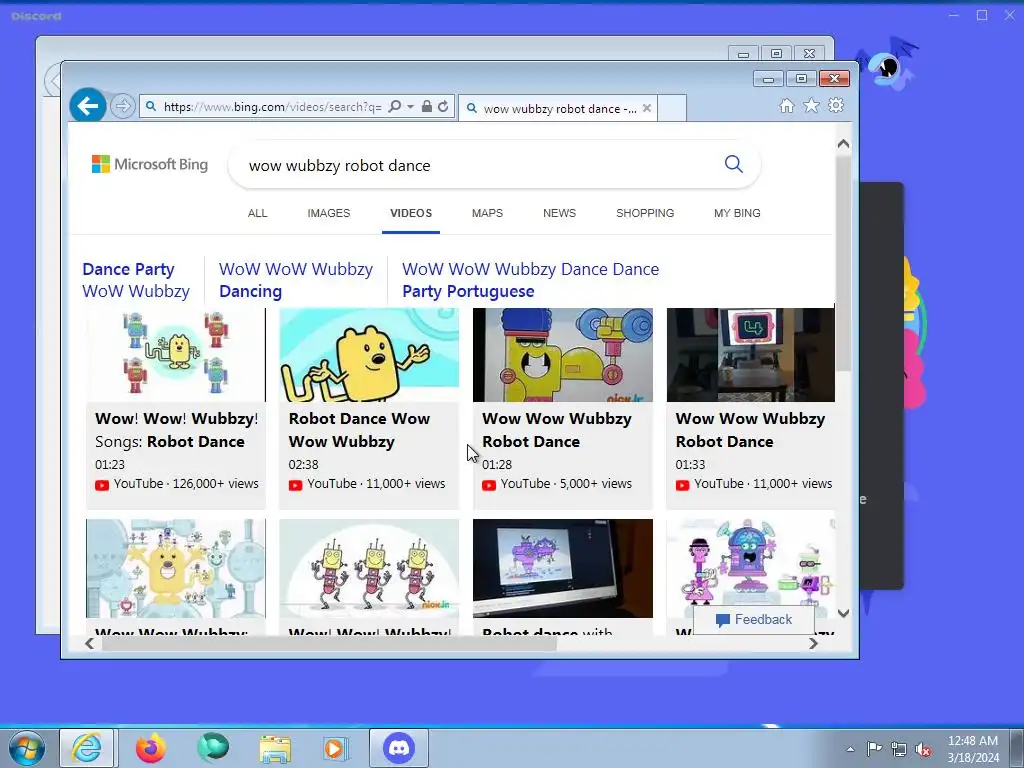Screen dimensions: 1024x768
Task: Open the Windows Start orb
Action: pyautogui.click(x=27, y=748)
